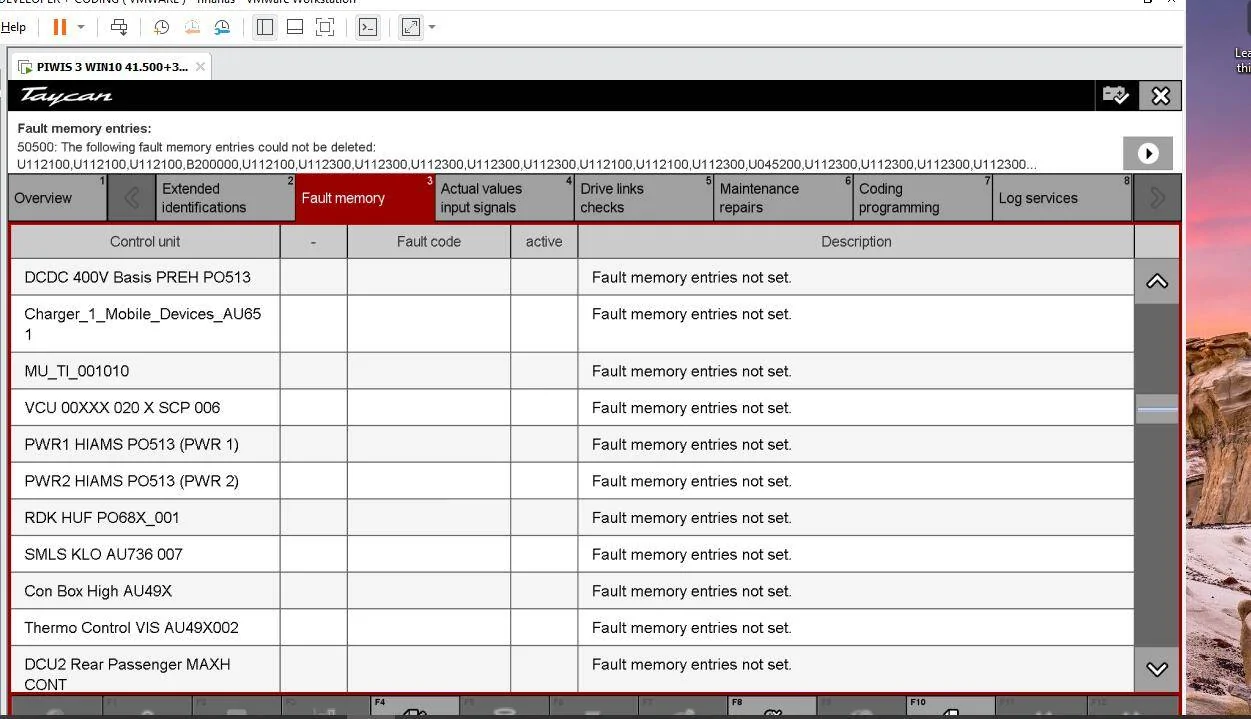Viewport: 1251px width, 719px height.
Task: Switch to the Overview tab
Action: [57, 198]
